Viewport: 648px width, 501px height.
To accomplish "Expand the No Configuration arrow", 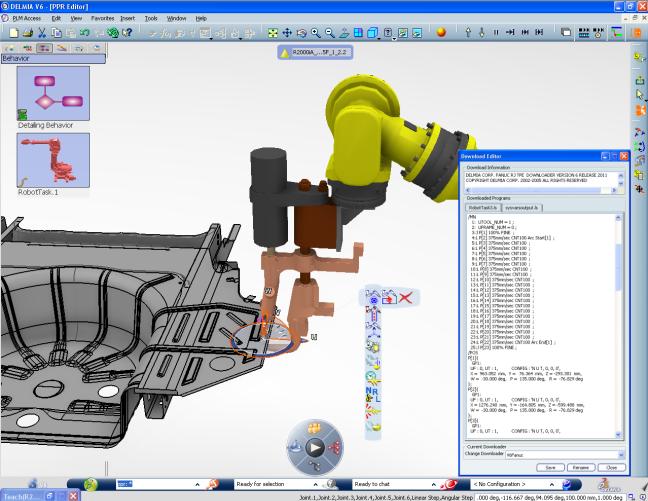I will click(552, 484).
